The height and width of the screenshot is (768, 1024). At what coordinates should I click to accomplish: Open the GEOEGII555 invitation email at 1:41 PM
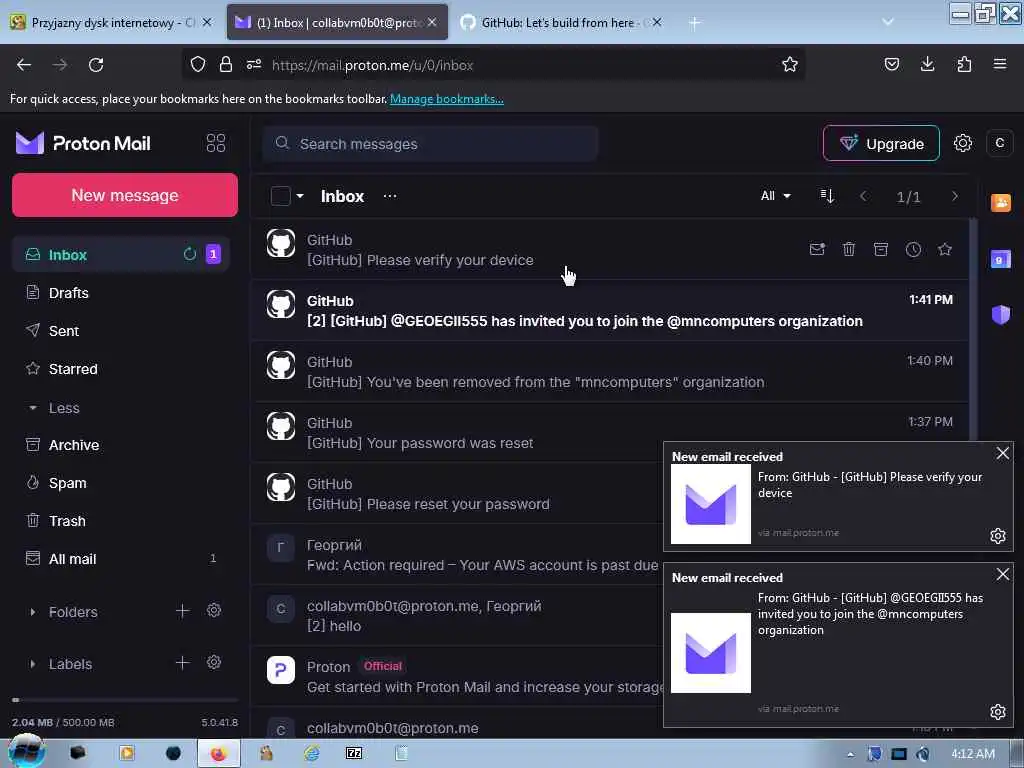610,311
